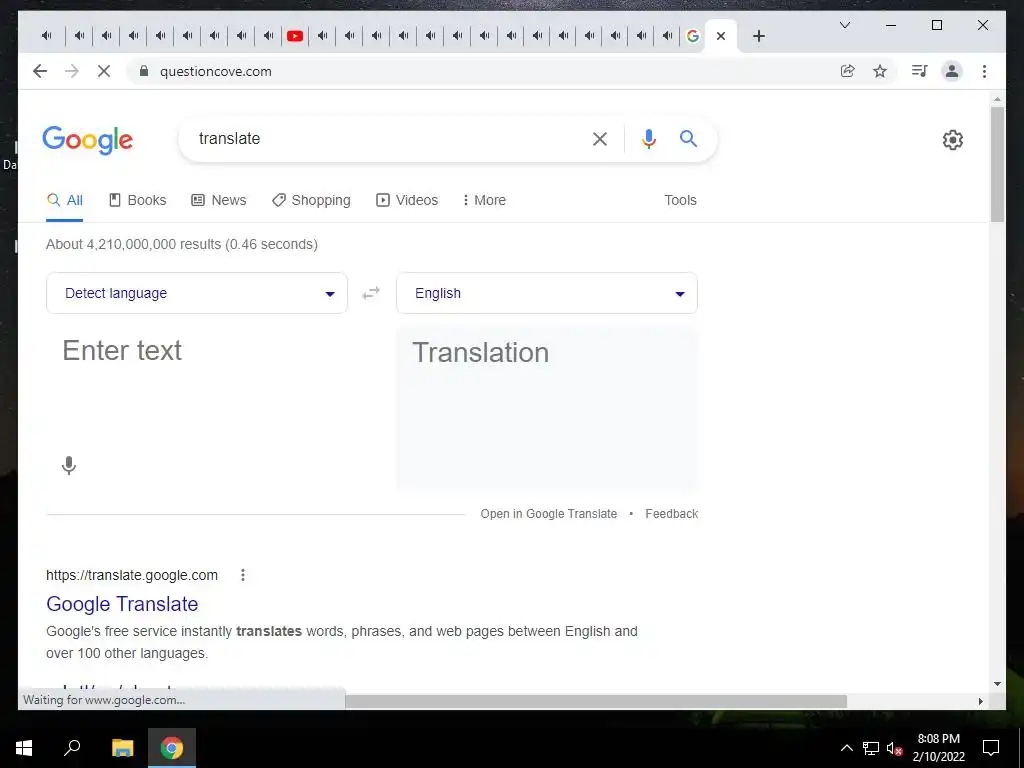Screen dimensions: 1024x768
Task: Switch to the Videos tab
Action: point(407,200)
